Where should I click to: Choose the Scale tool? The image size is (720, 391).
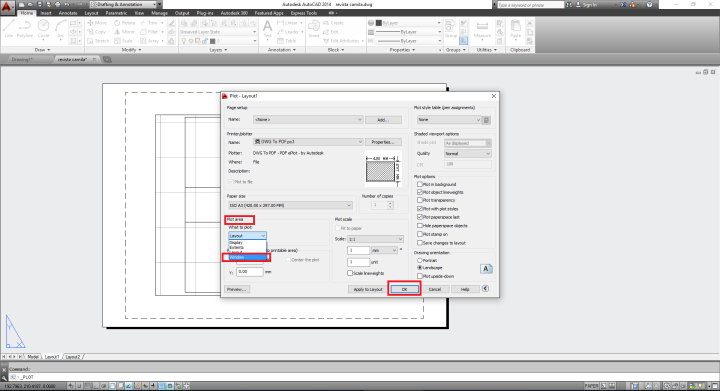124,41
